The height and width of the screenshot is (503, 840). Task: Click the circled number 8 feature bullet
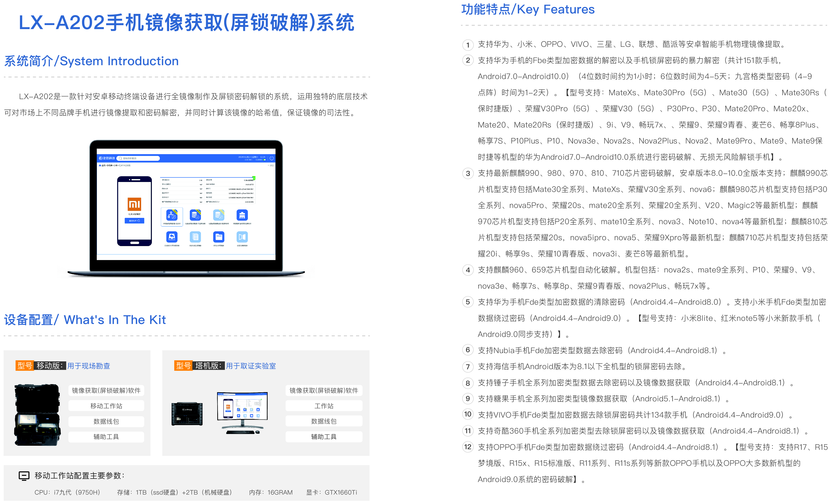click(x=468, y=382)
